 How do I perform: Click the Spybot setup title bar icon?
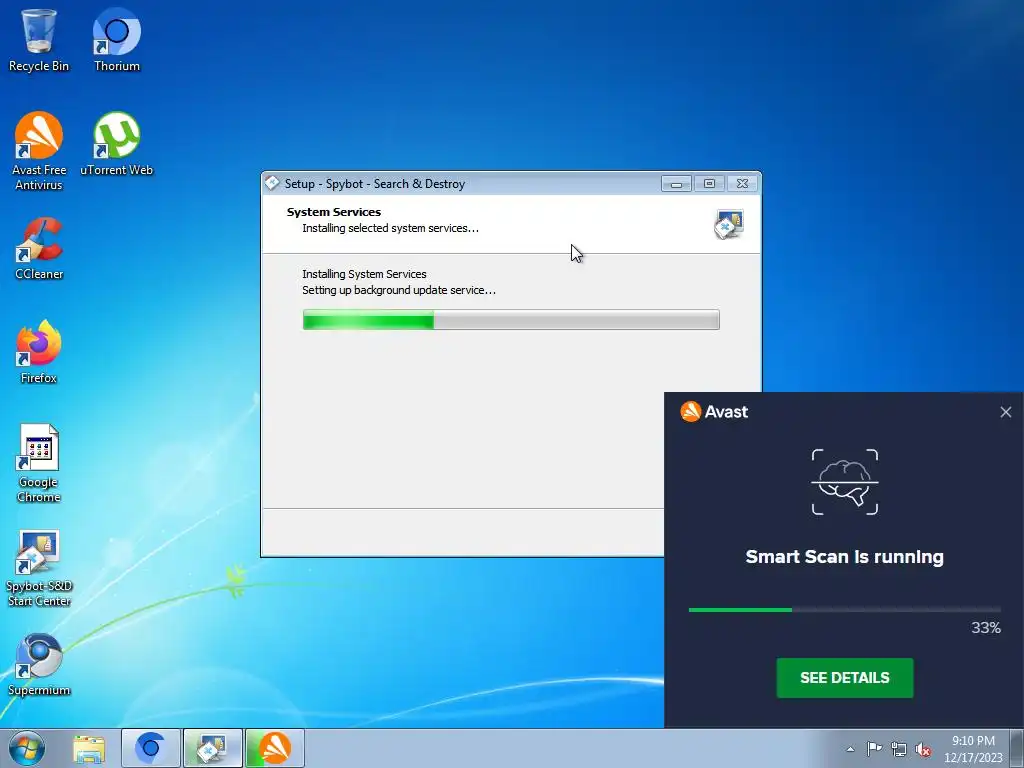tap(272, 184)
